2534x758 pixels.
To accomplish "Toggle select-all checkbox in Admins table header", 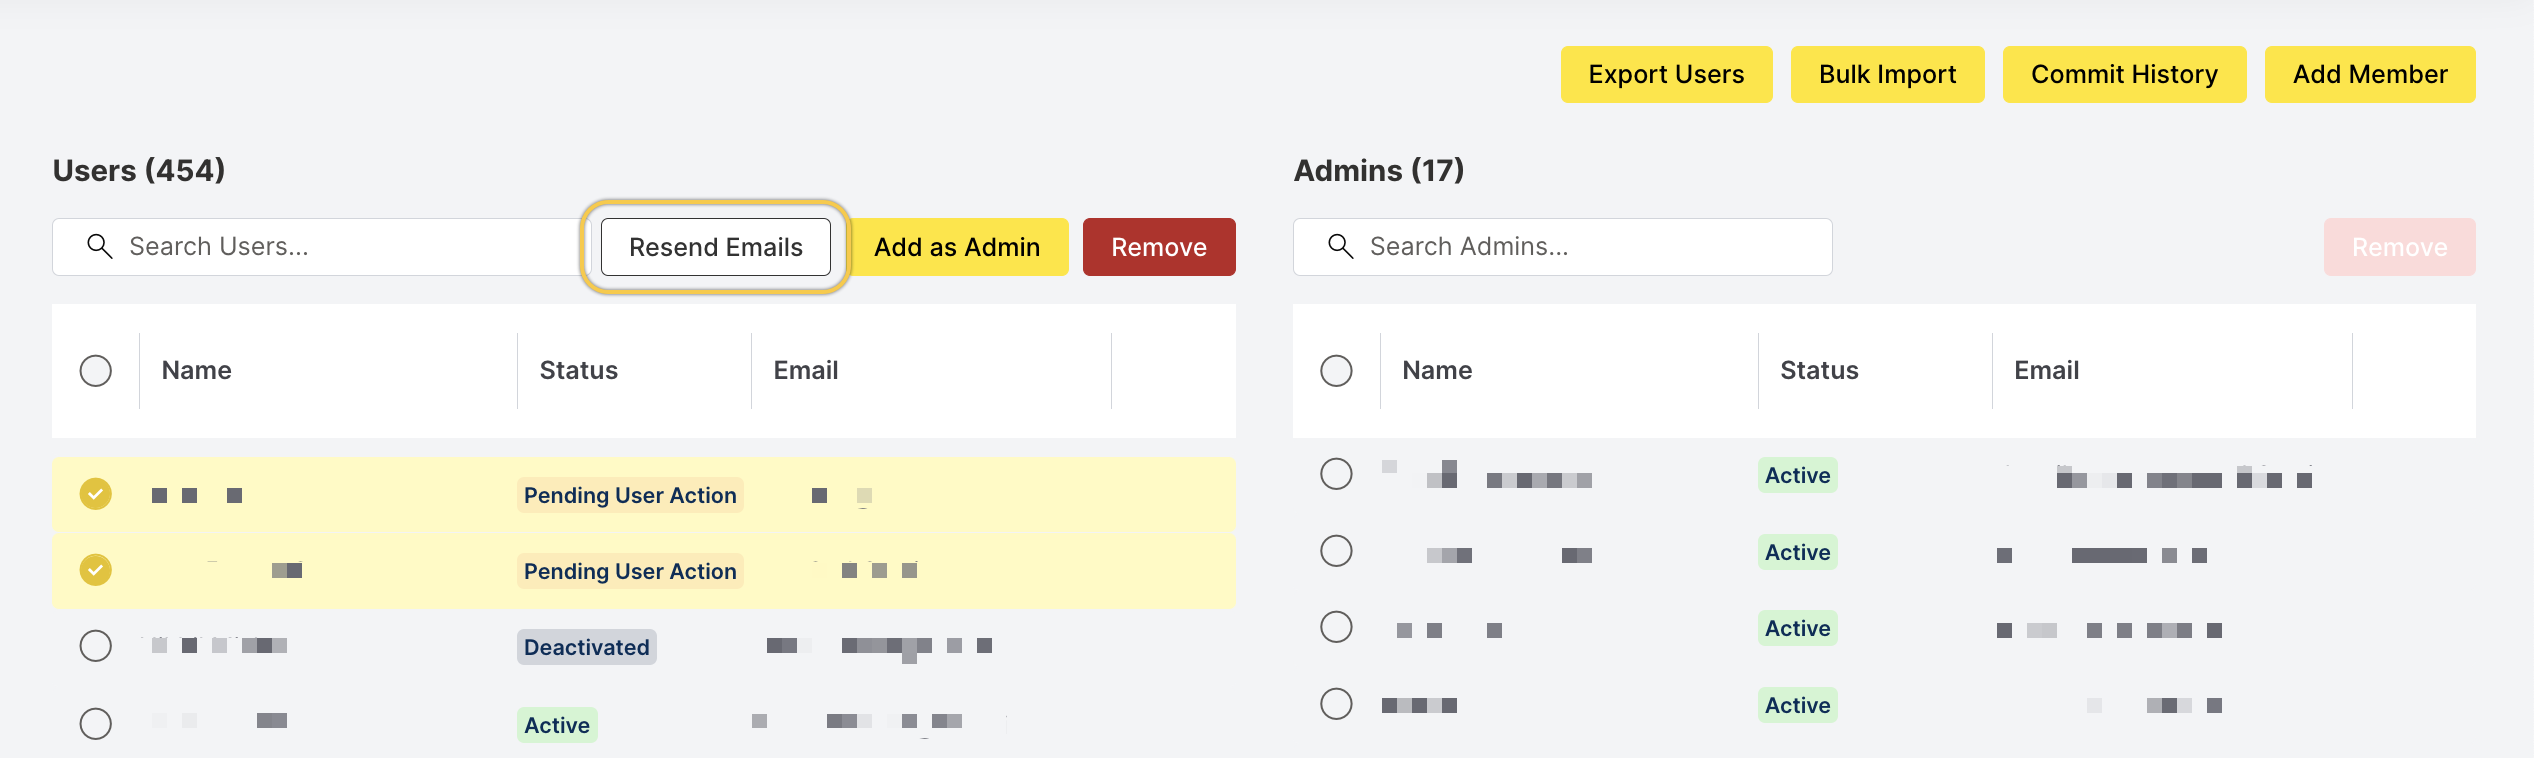I will point(1336,371).
